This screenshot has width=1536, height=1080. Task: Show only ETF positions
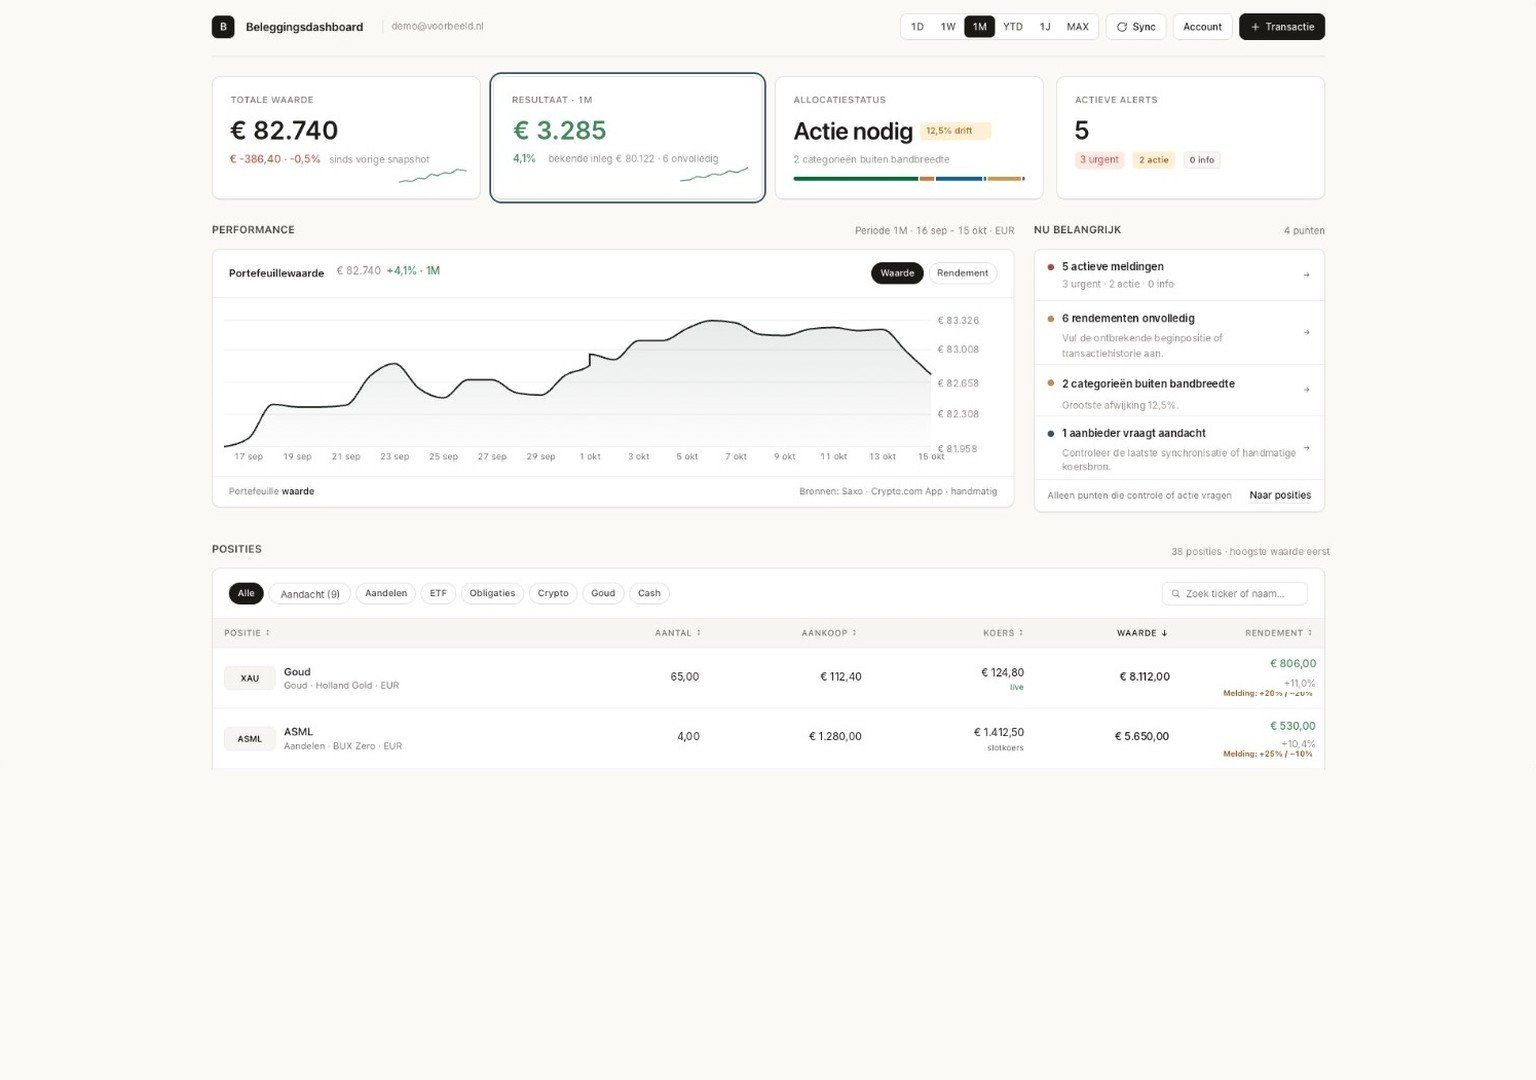pyautogui.click(x=438, y=594)
